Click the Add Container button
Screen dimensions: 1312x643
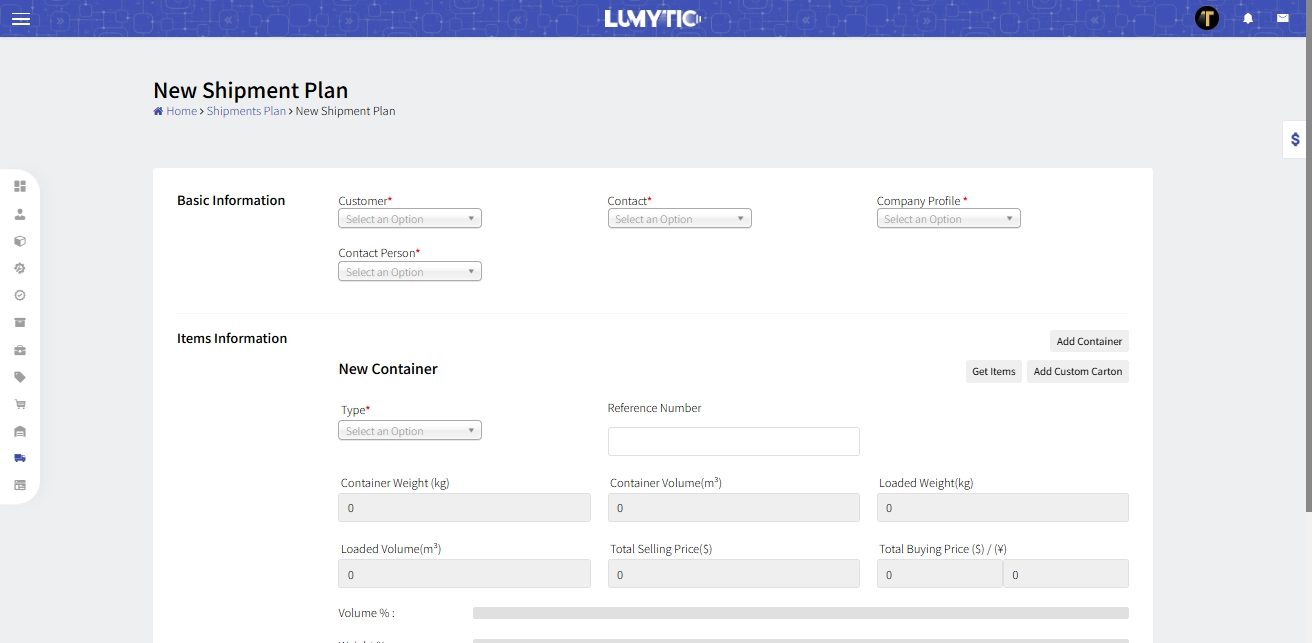click(x=1088, y=341)
